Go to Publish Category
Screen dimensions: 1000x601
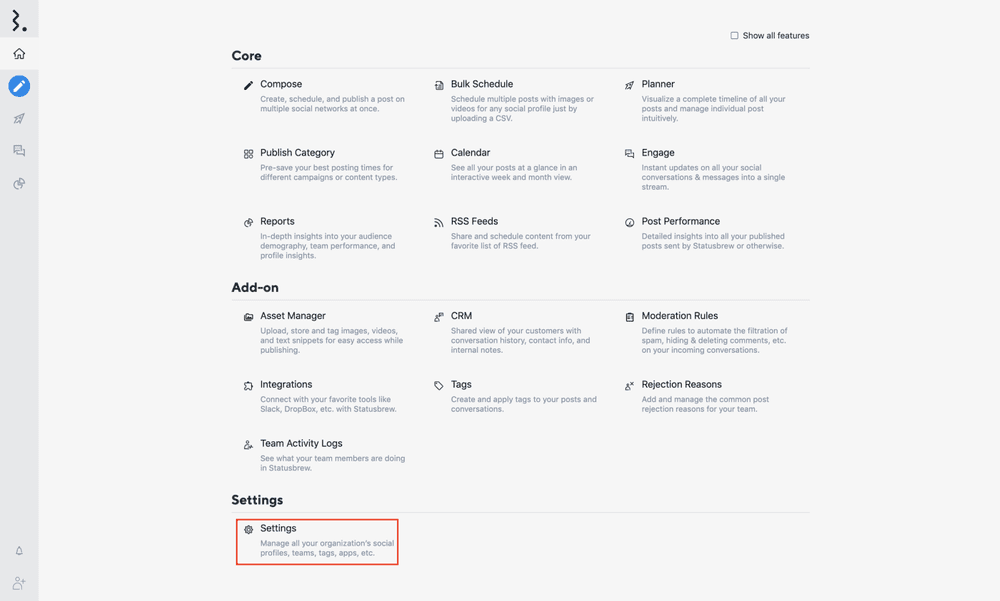[x=297, y=153]
